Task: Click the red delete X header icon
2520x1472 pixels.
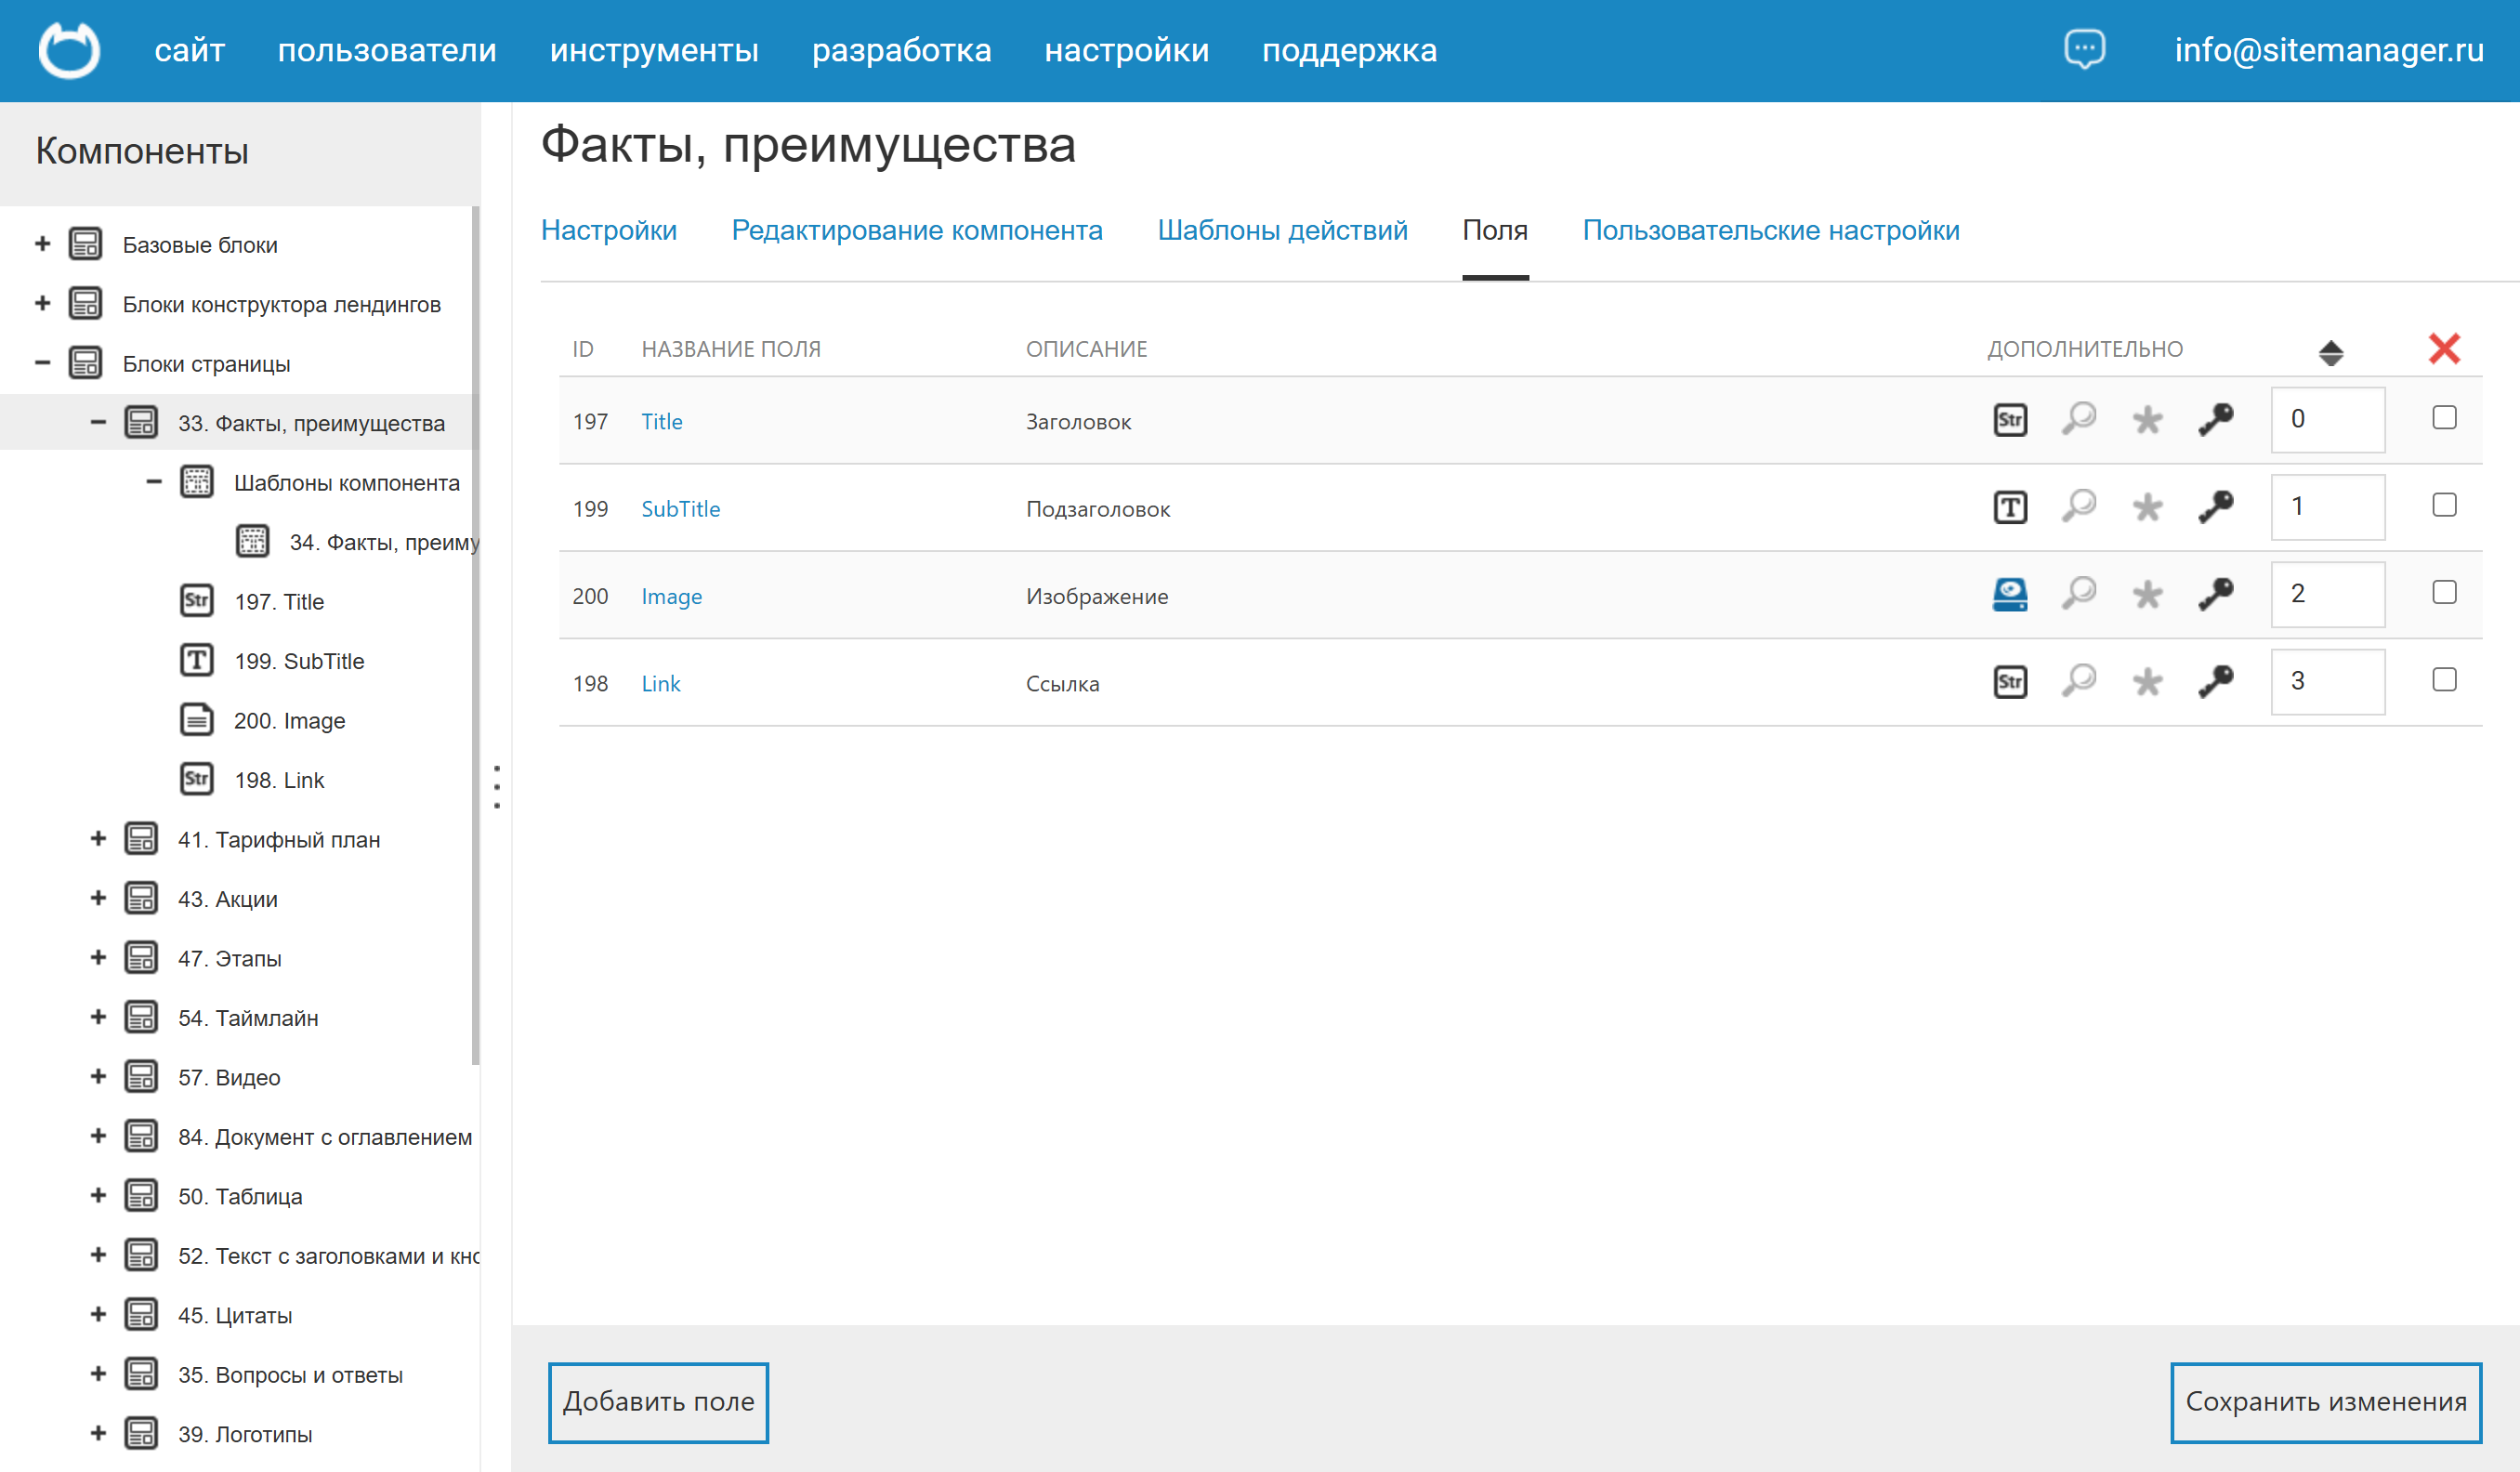Action: (2444, 348)
